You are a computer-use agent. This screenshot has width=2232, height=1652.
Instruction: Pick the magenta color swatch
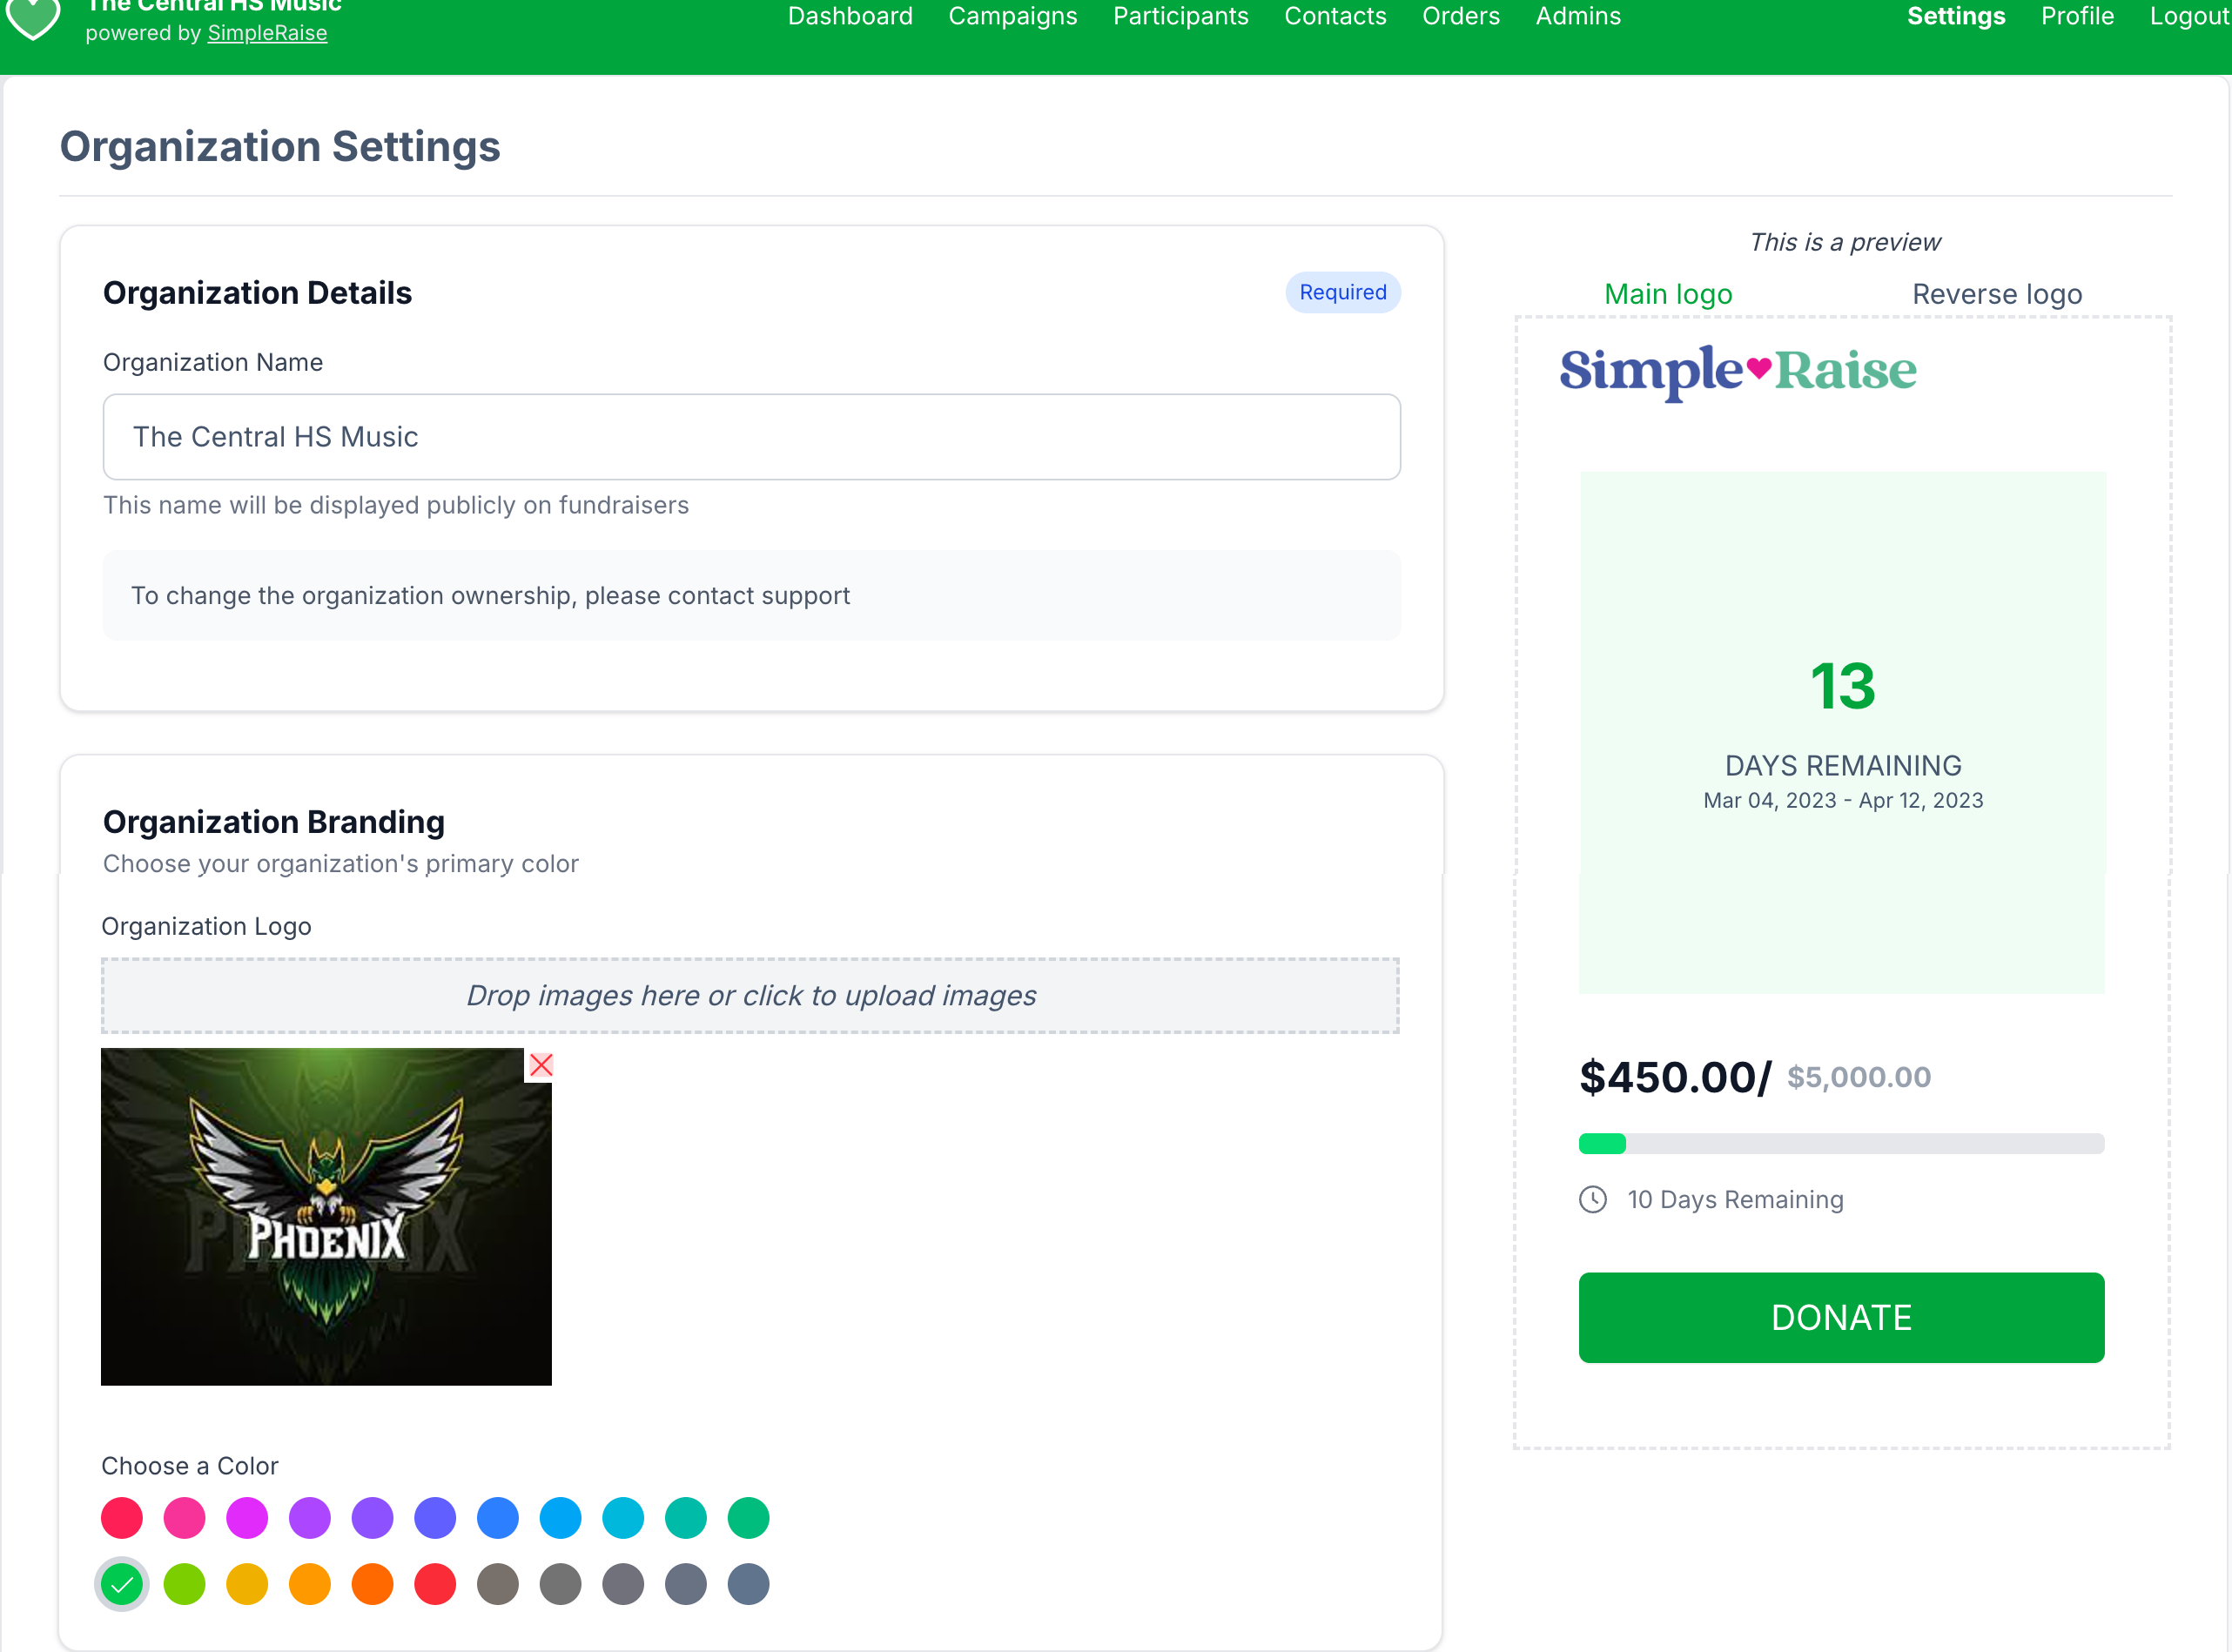[247, 1518]
